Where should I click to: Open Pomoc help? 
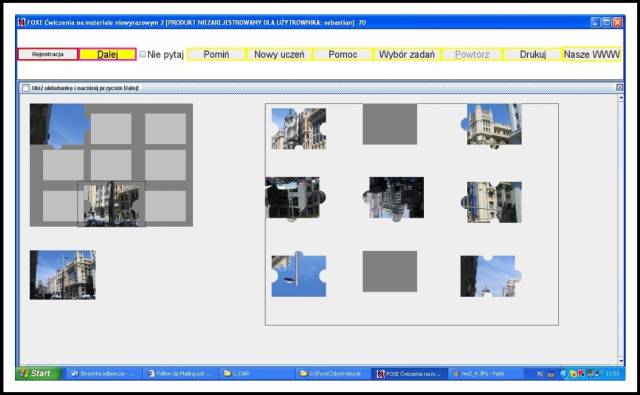click(343, 54)
